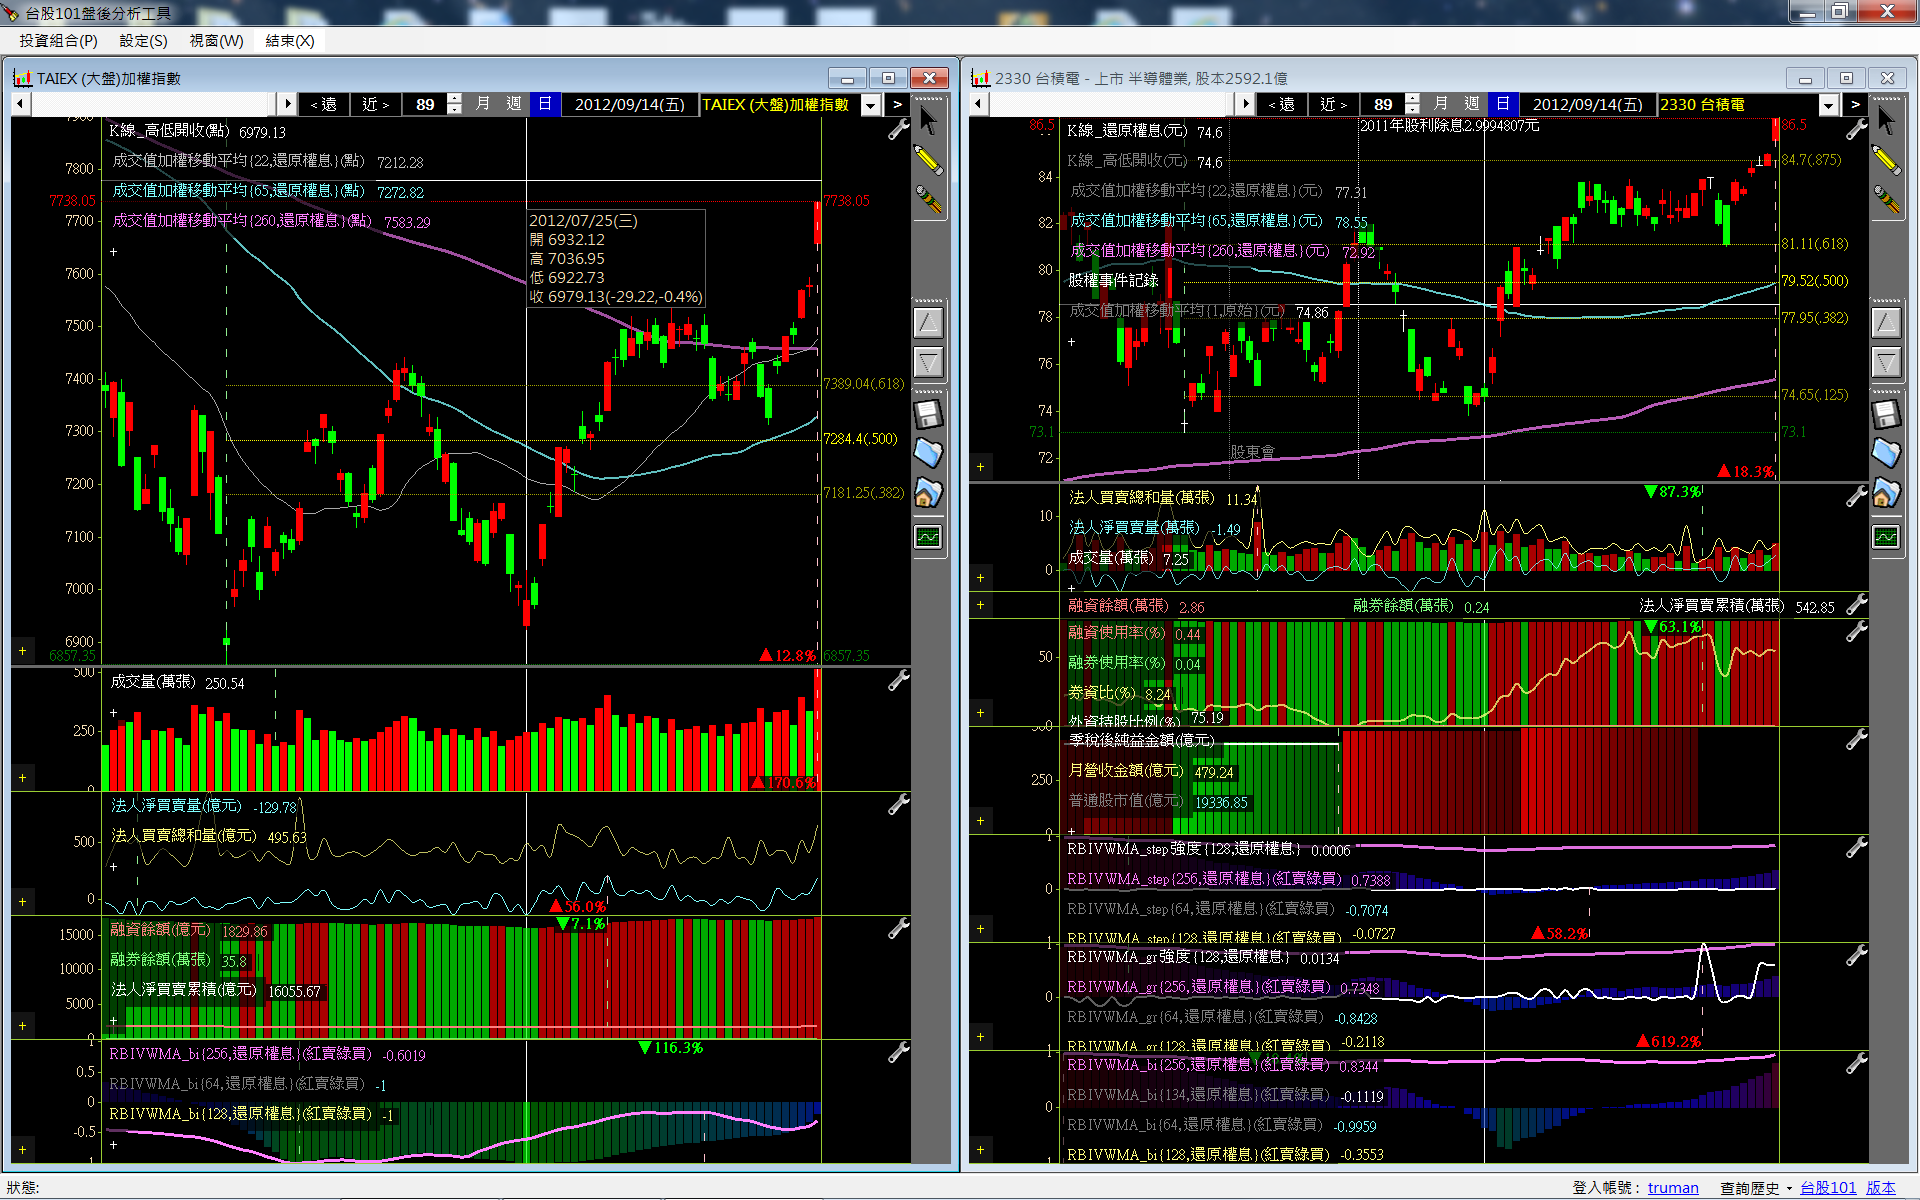This screenshot has height=1200, width=1920.
Task: Select daily 日 period in 2330 window
Action: pyautogui.click(x=1503, y=104)
